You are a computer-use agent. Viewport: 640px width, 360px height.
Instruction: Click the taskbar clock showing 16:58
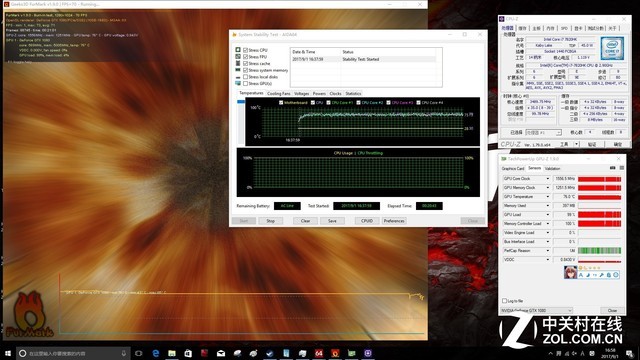coord(610,353)
